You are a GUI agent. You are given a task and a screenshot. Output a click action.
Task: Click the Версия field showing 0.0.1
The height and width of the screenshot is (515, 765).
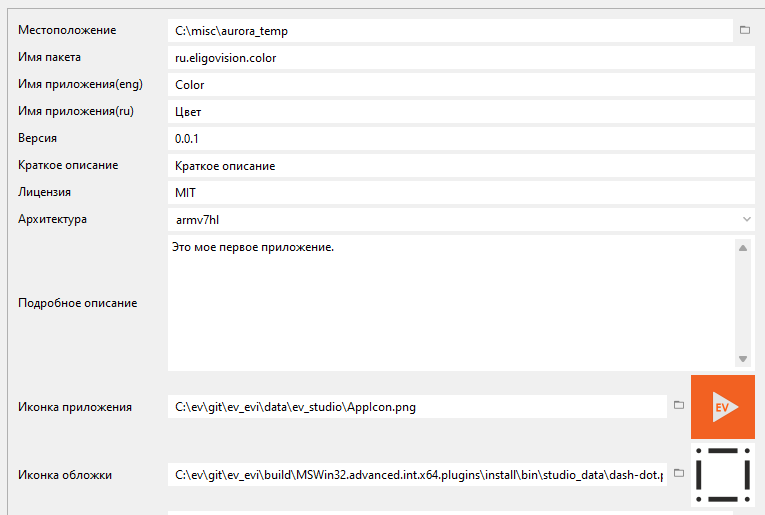point(460,139)
